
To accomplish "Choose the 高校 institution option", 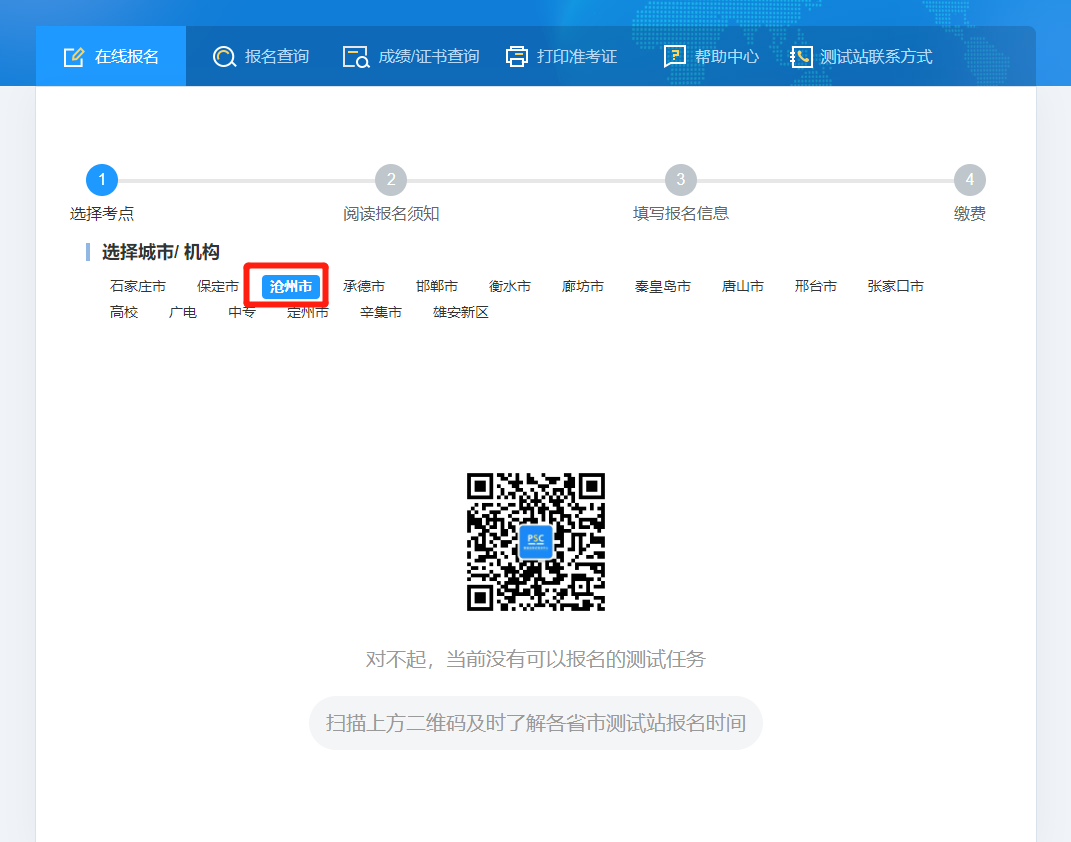I will [x=124, y=312].
